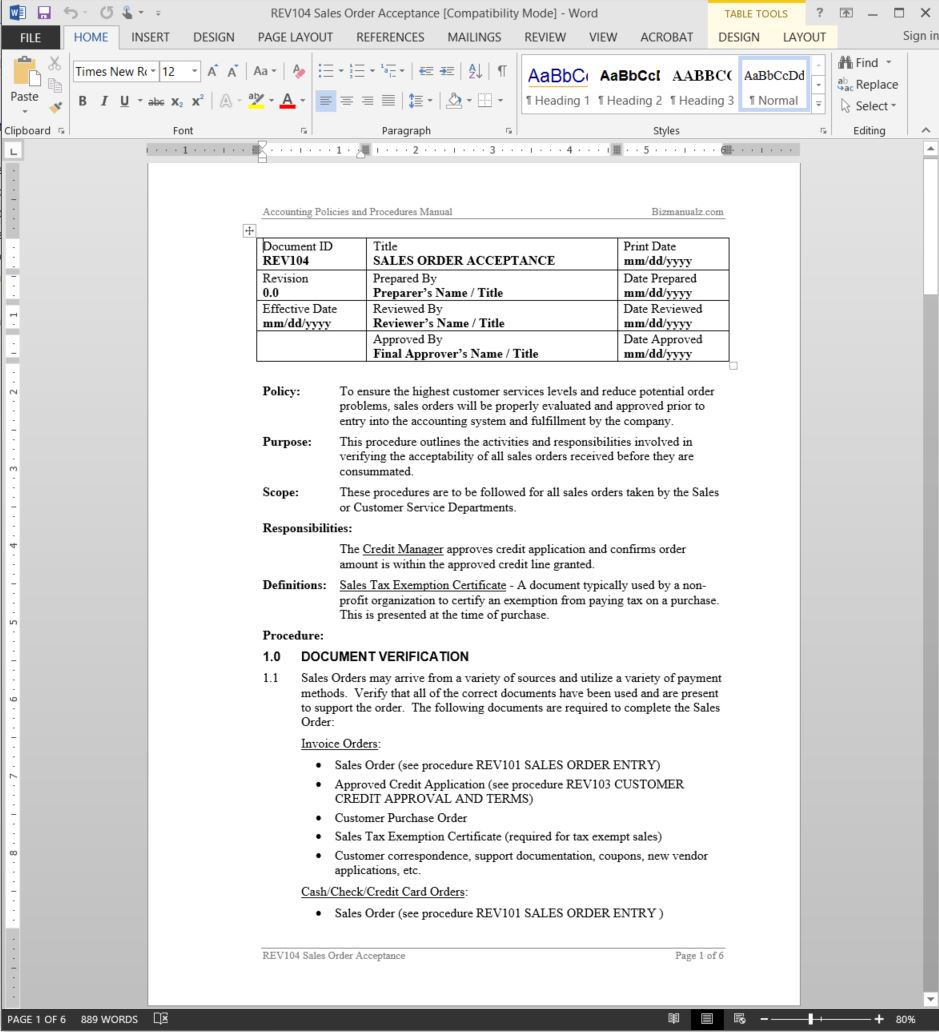Toggle center alignment
Screen dimensions: 939x1032
[x=345, y=101]
